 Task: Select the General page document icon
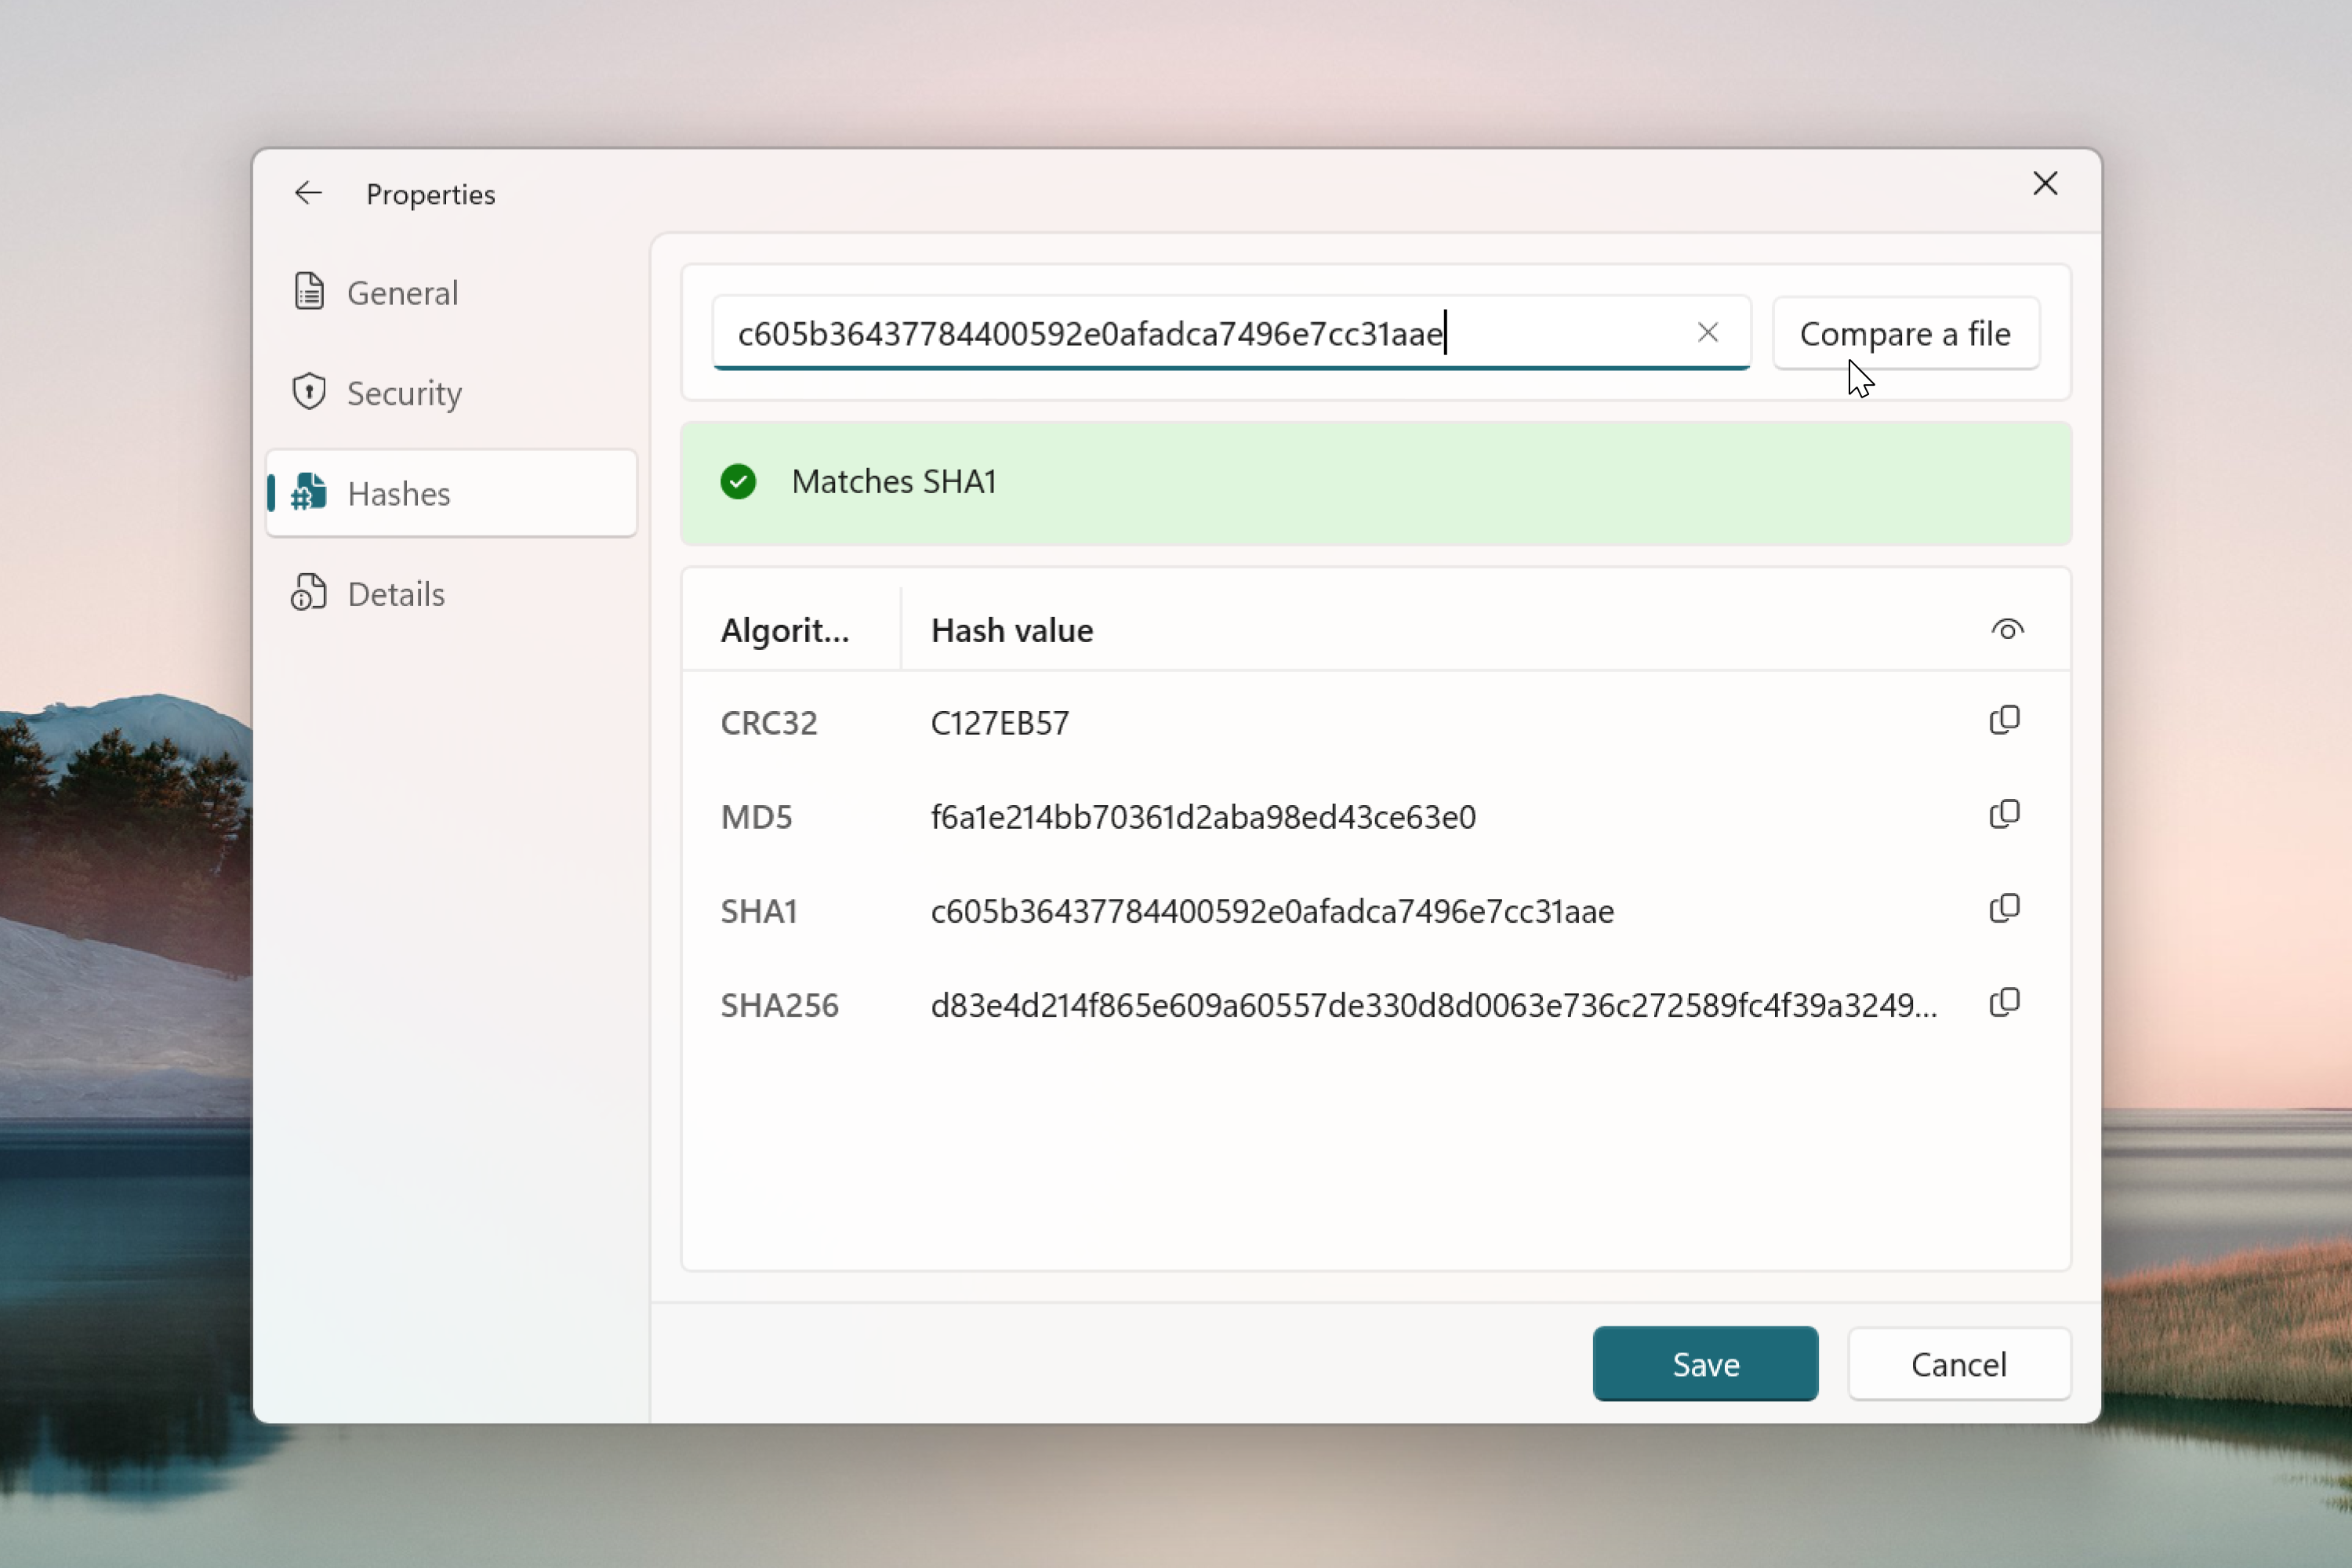pyautogui.click(x=308, y=290)
